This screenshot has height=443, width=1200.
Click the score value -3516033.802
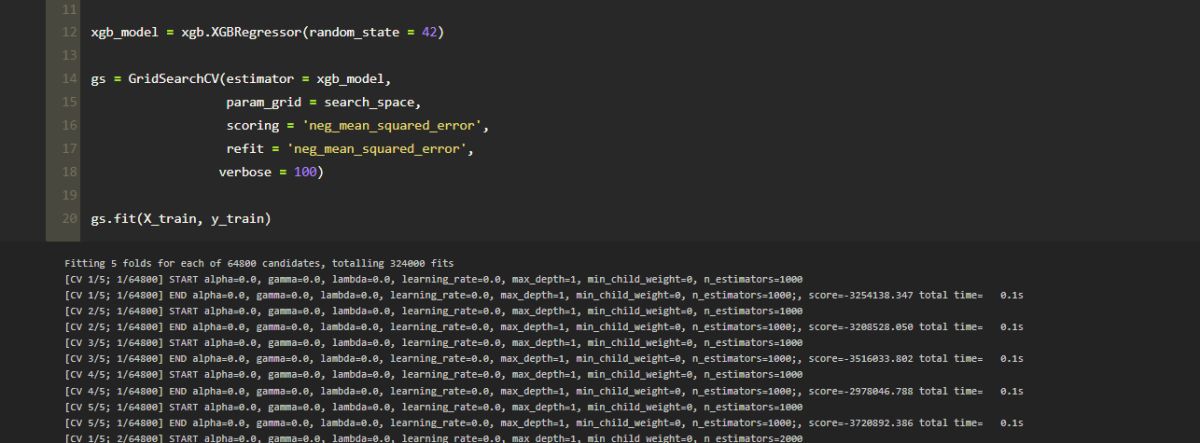(x=879, y=358)
